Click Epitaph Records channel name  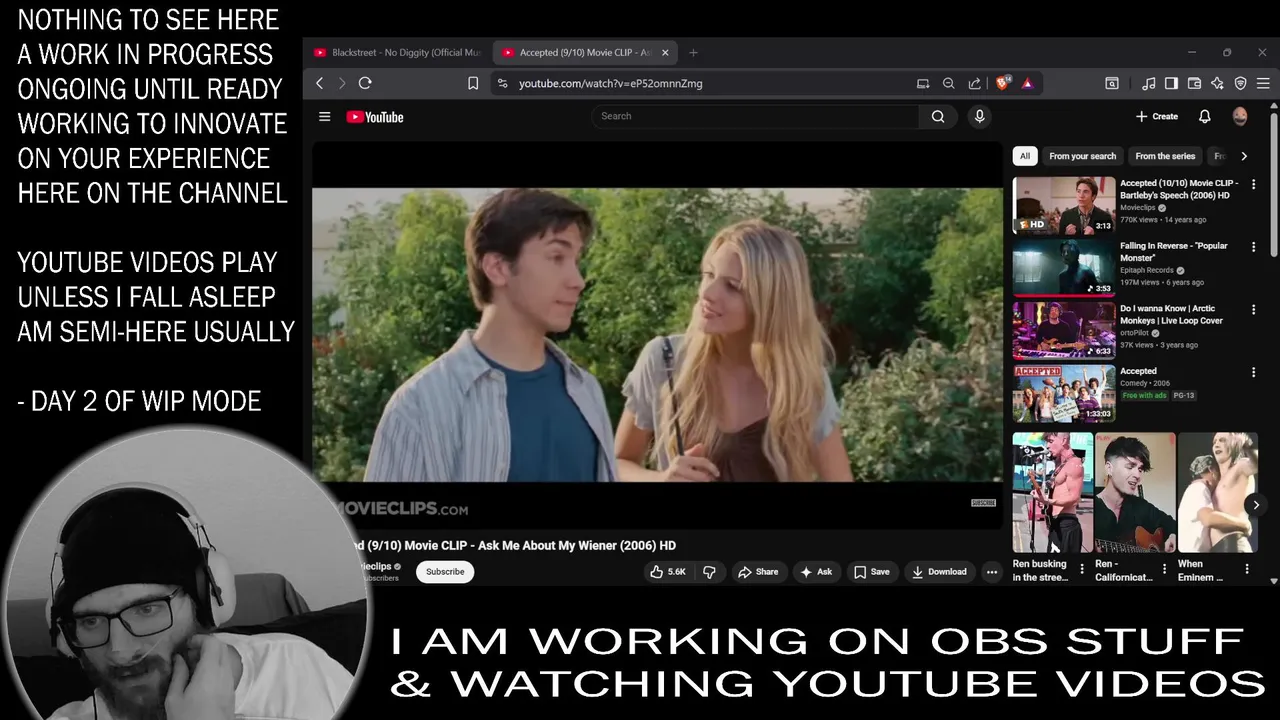click(x=1146, y=270)
